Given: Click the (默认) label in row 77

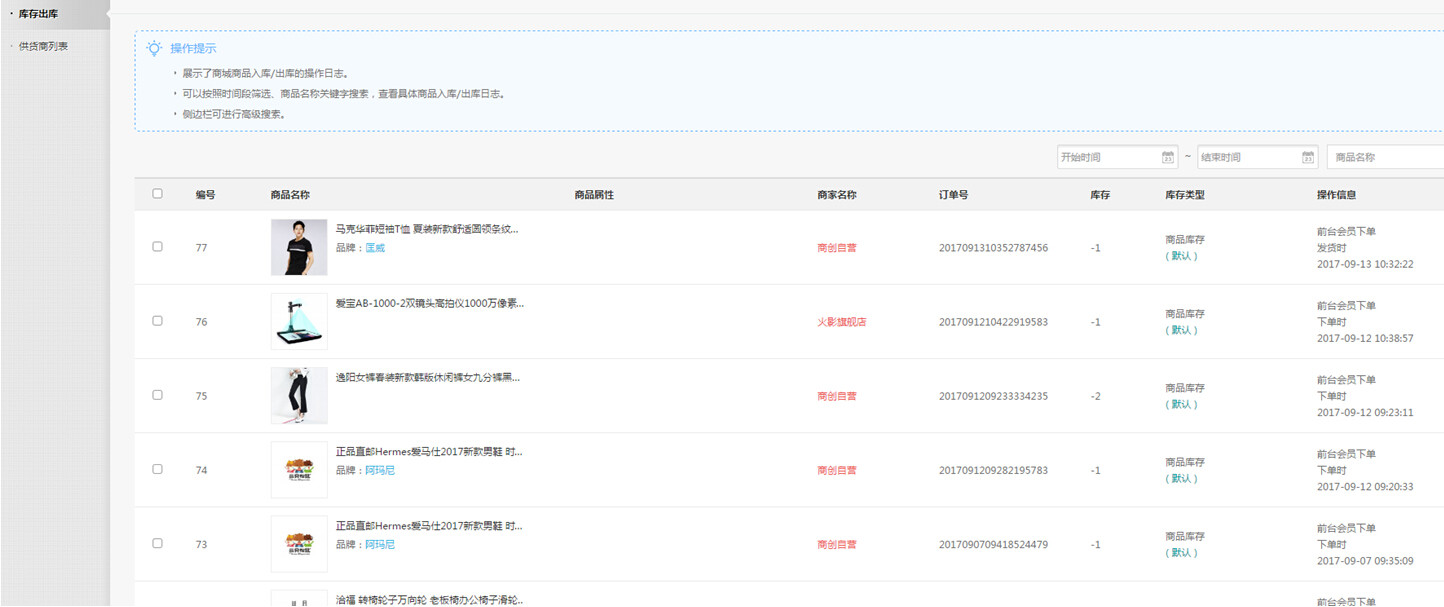Looking at the screenshot, I should coord(1181,256).
